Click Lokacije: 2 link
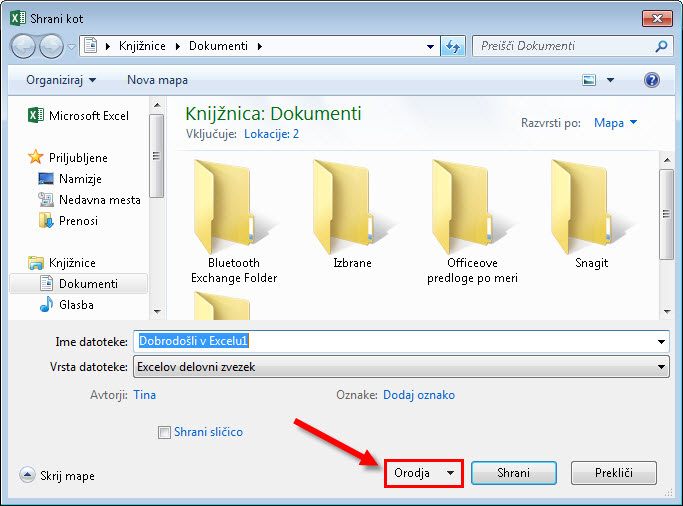 (x=271, y=134)
